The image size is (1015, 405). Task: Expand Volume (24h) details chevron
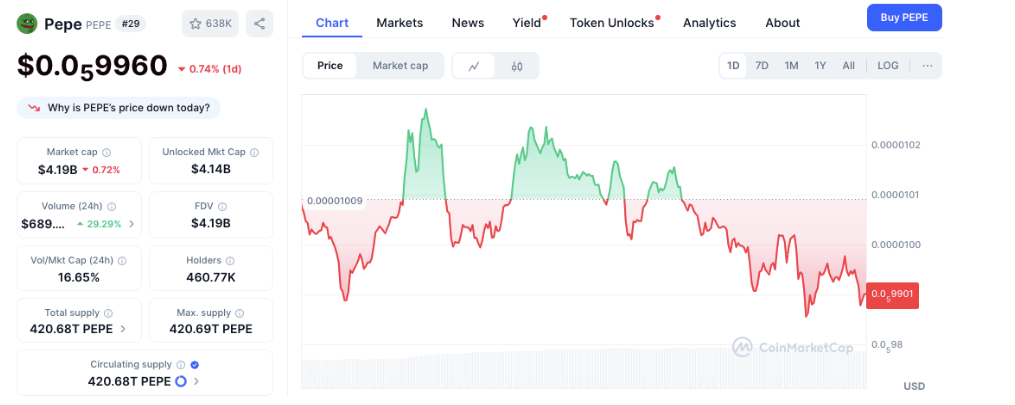[131, 224]
